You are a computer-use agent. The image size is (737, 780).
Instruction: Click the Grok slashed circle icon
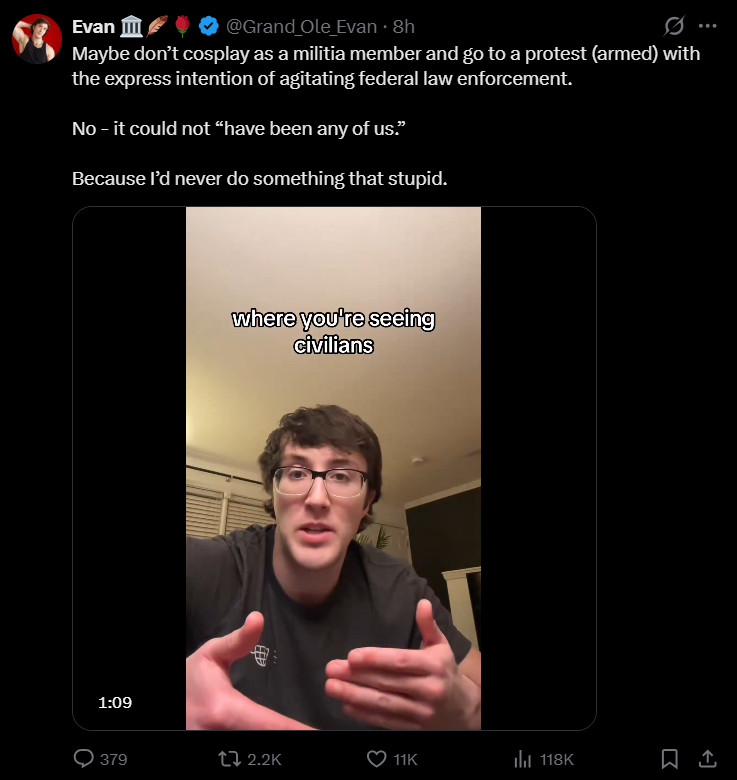pos(674,26)
